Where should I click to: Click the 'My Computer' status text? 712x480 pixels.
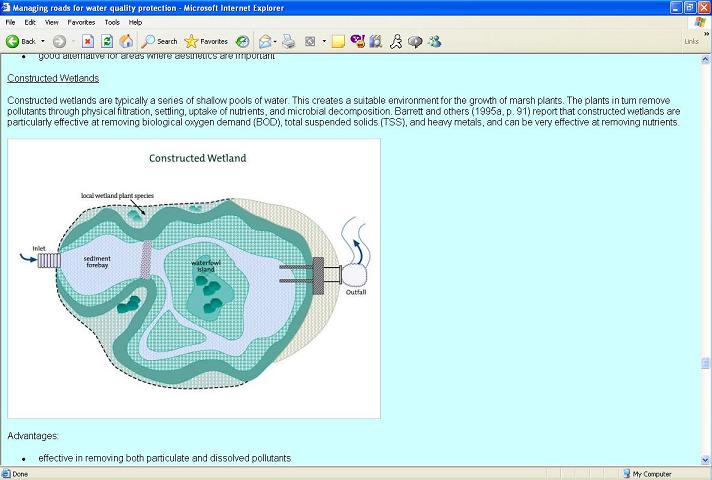point(652,474)
